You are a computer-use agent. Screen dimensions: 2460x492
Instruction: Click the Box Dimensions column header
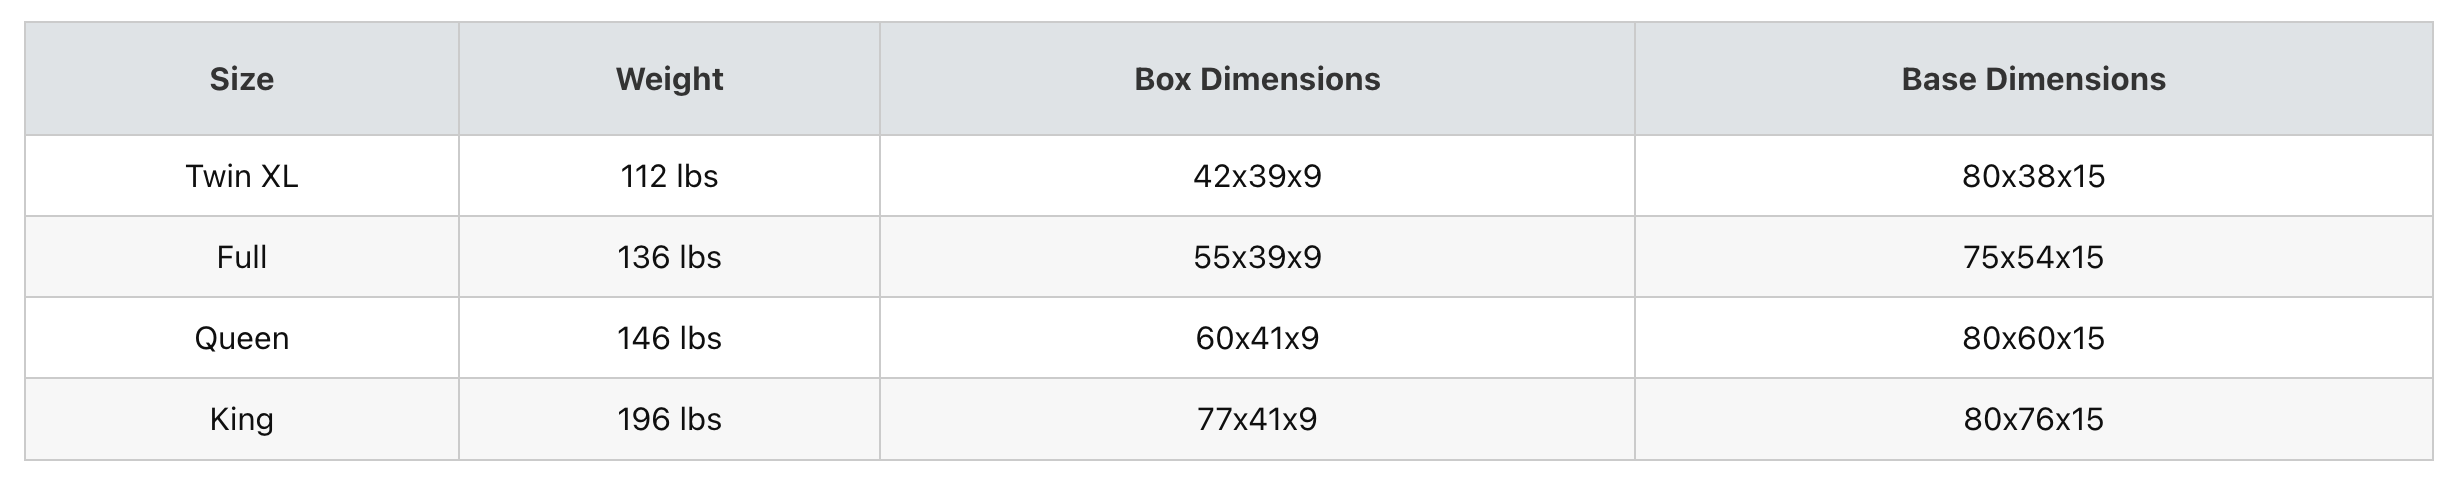(x=1257, y=79)
